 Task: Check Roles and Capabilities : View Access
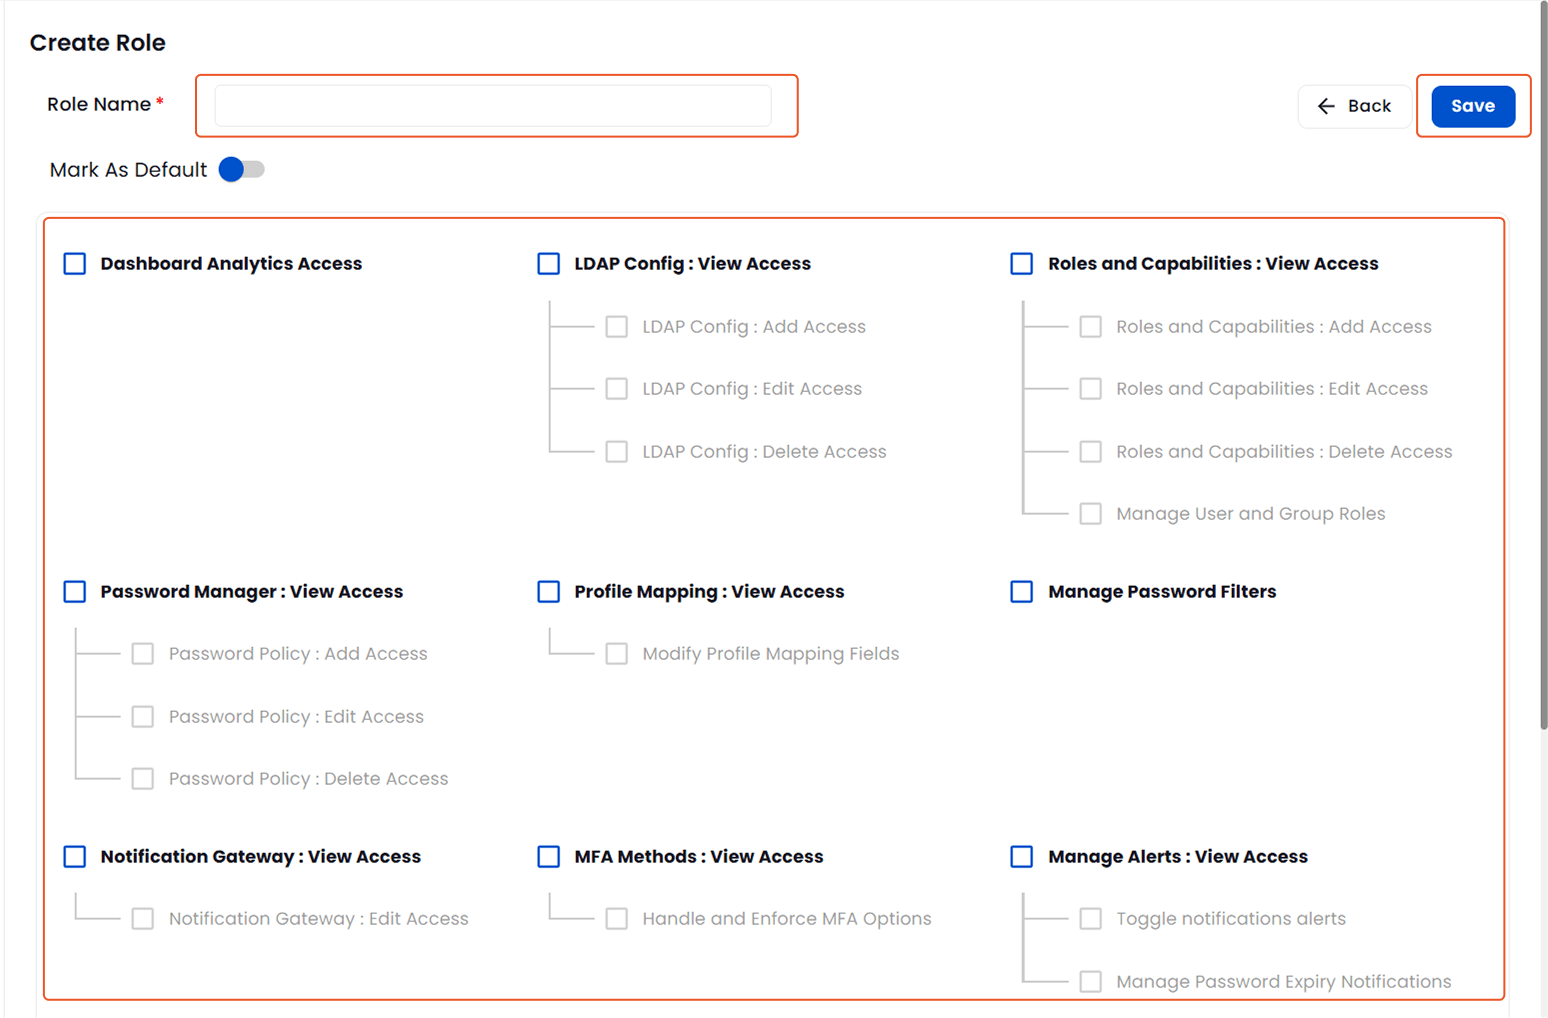tap(1021, 263)
